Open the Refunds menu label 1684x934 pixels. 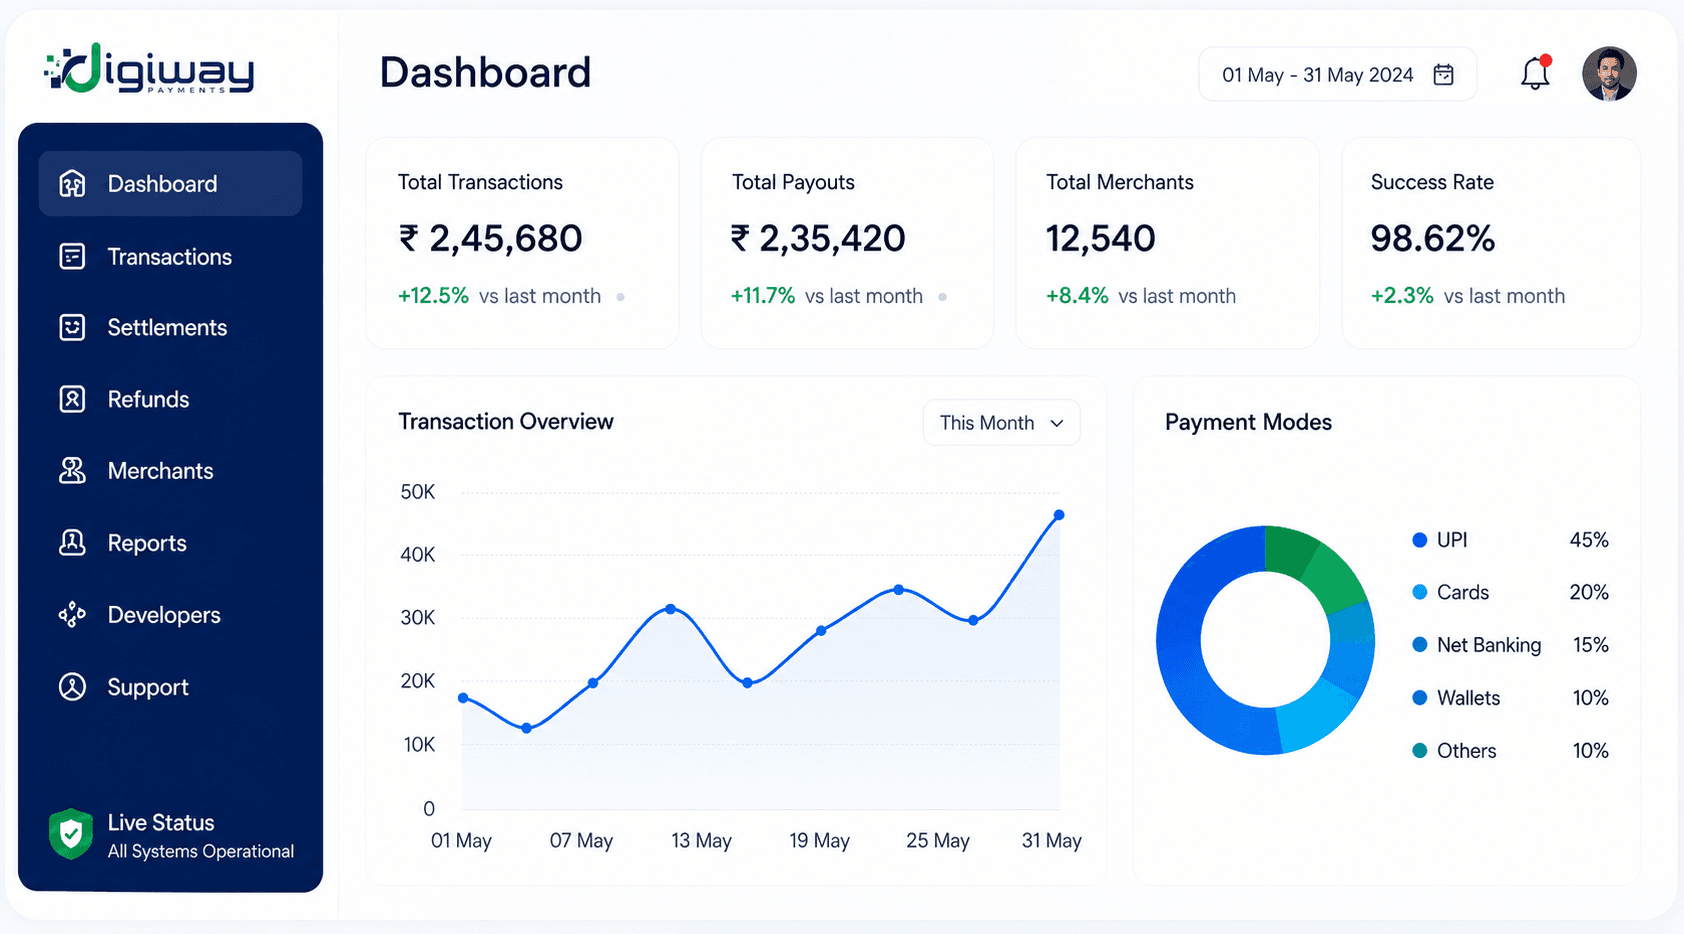click(148, 400)
